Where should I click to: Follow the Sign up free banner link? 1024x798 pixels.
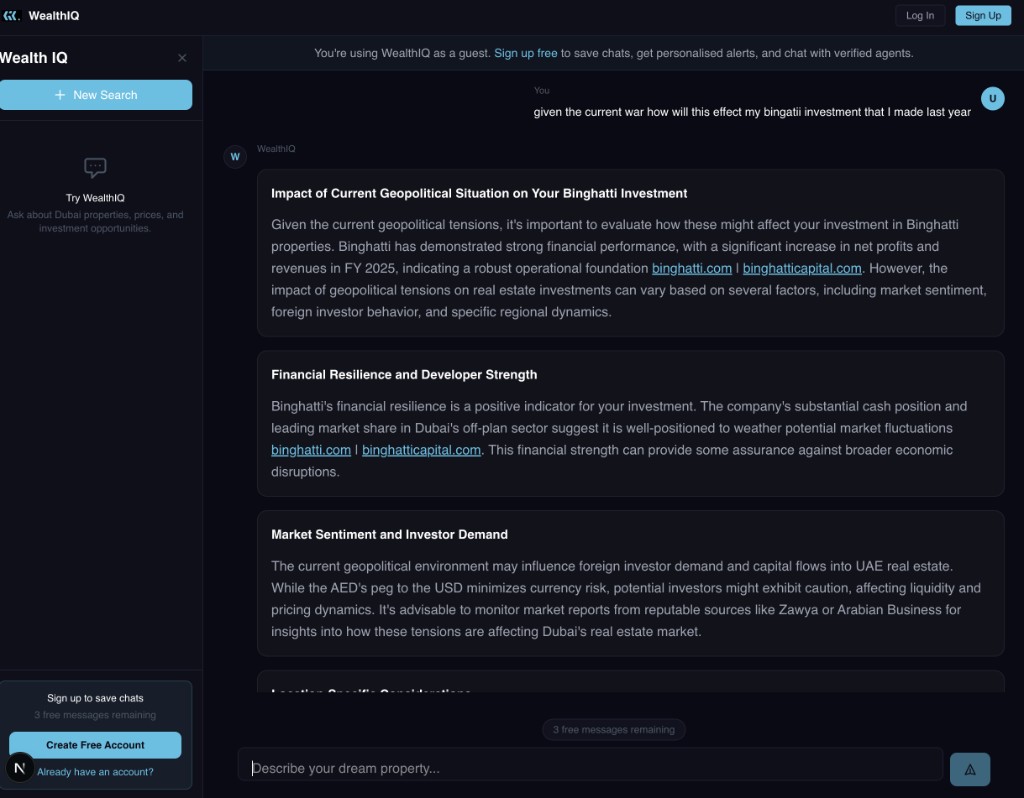tap(526, 53)
